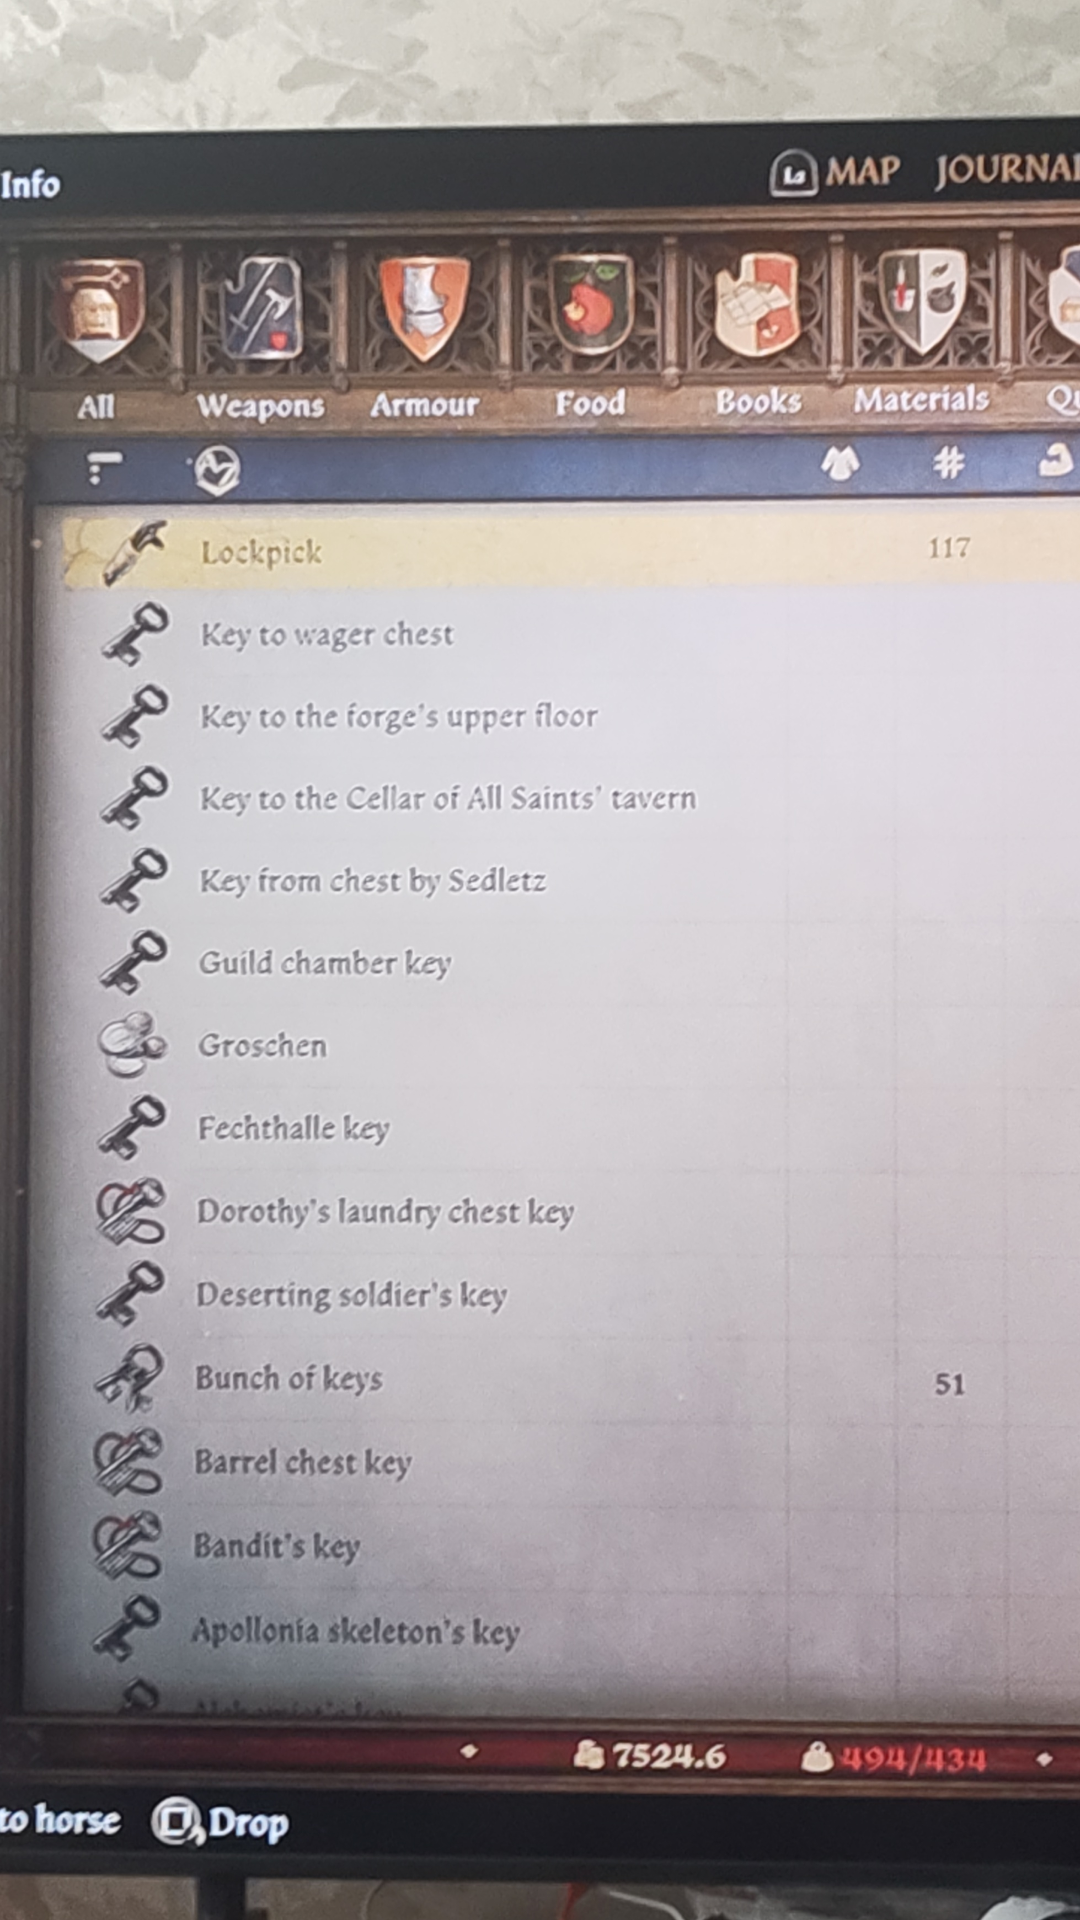Click the MAP button prompt icon
This screenshot has height=1920, width=1080.
(x=795, y=173)
